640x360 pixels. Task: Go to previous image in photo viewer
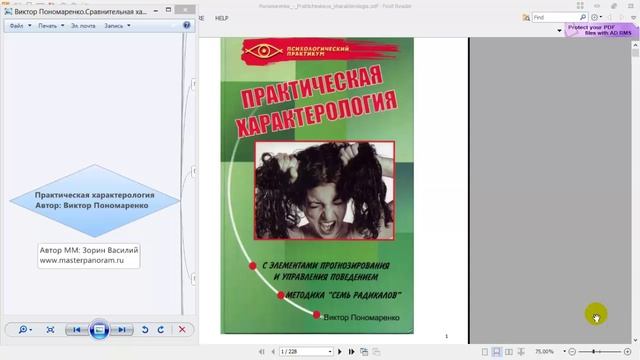pyautogui.click(x=76, y=330)
